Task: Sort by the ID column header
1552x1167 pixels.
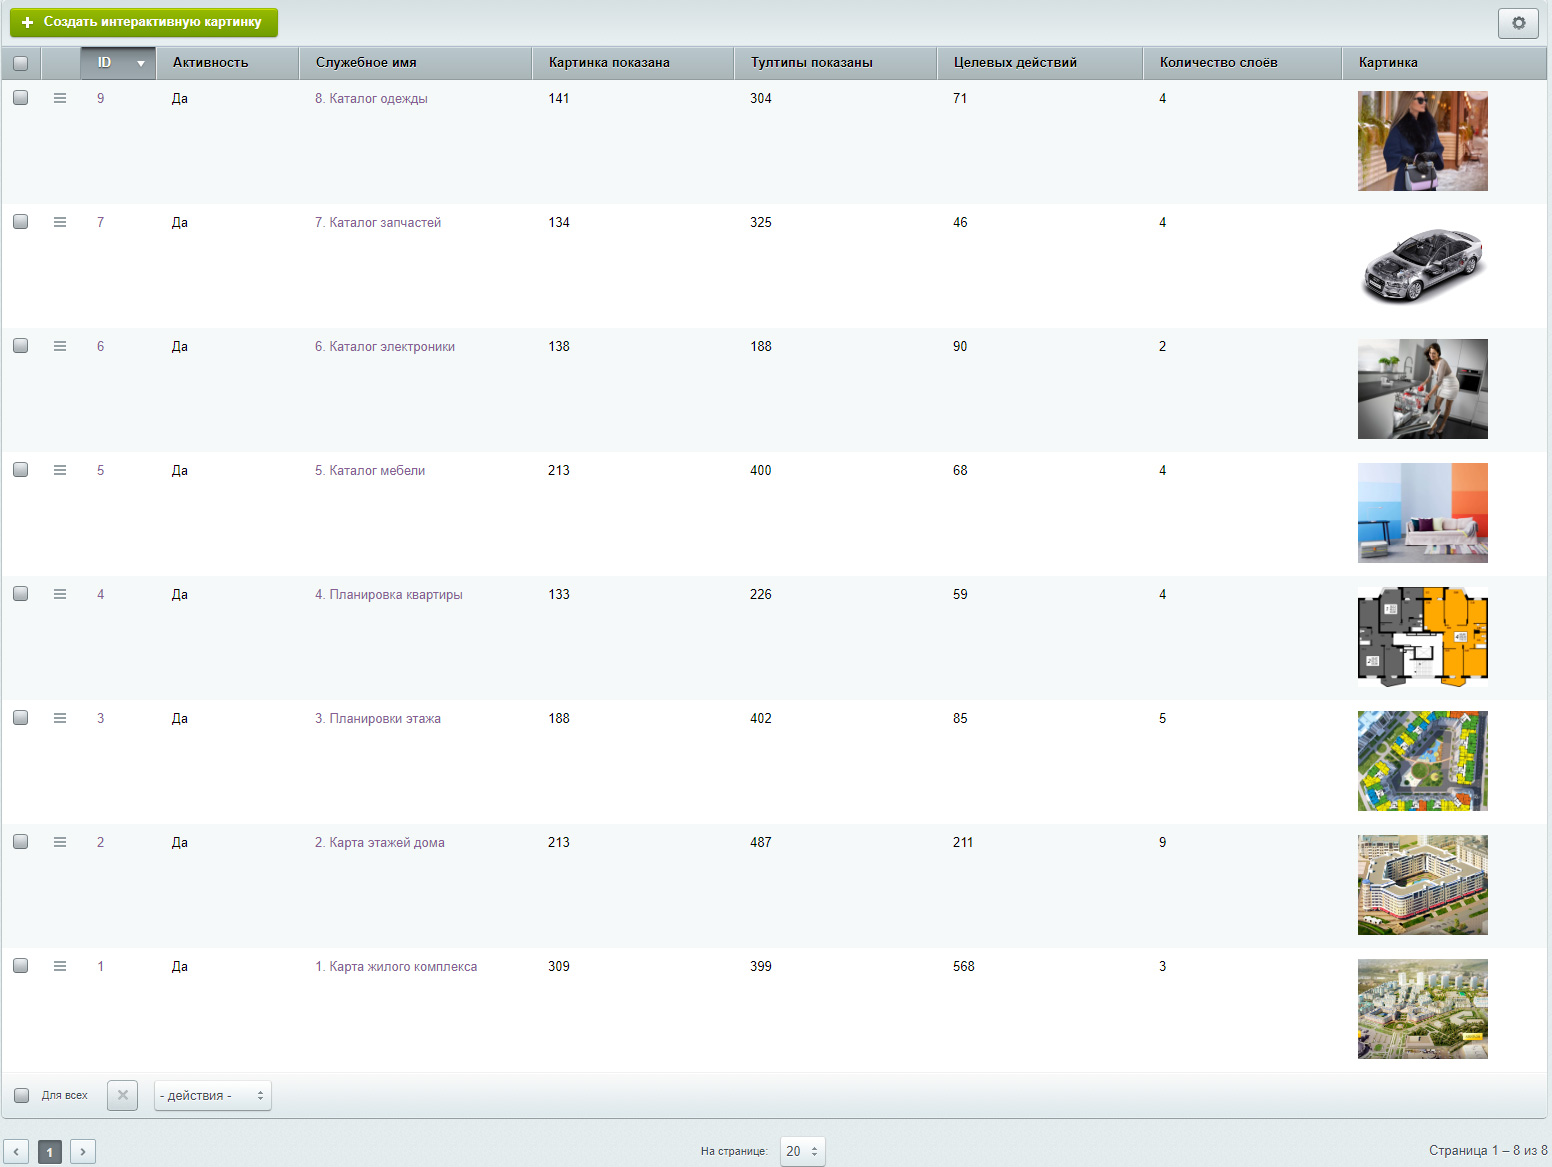Action: click(x=118, y=63)
